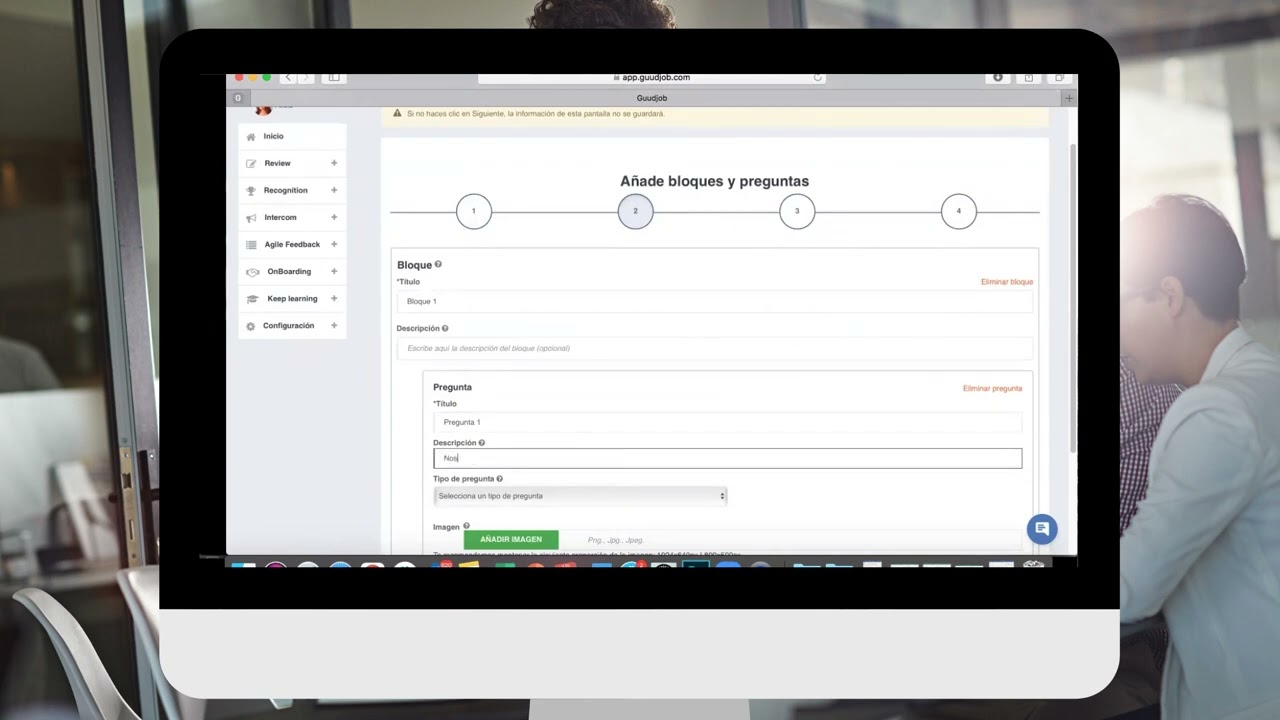Reload the page with refresh icon
Image resolution: width=1280 pixels, height=720 pixels.
click(x=817, y=77)
